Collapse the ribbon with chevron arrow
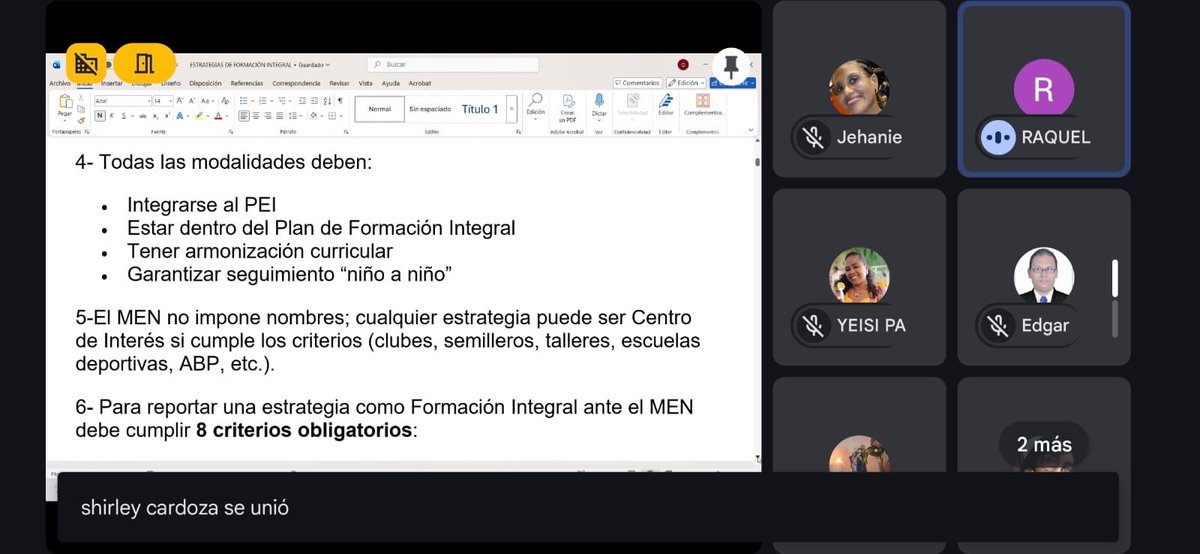Screen dimensions: 1200x554 click(x=751, y=129)
